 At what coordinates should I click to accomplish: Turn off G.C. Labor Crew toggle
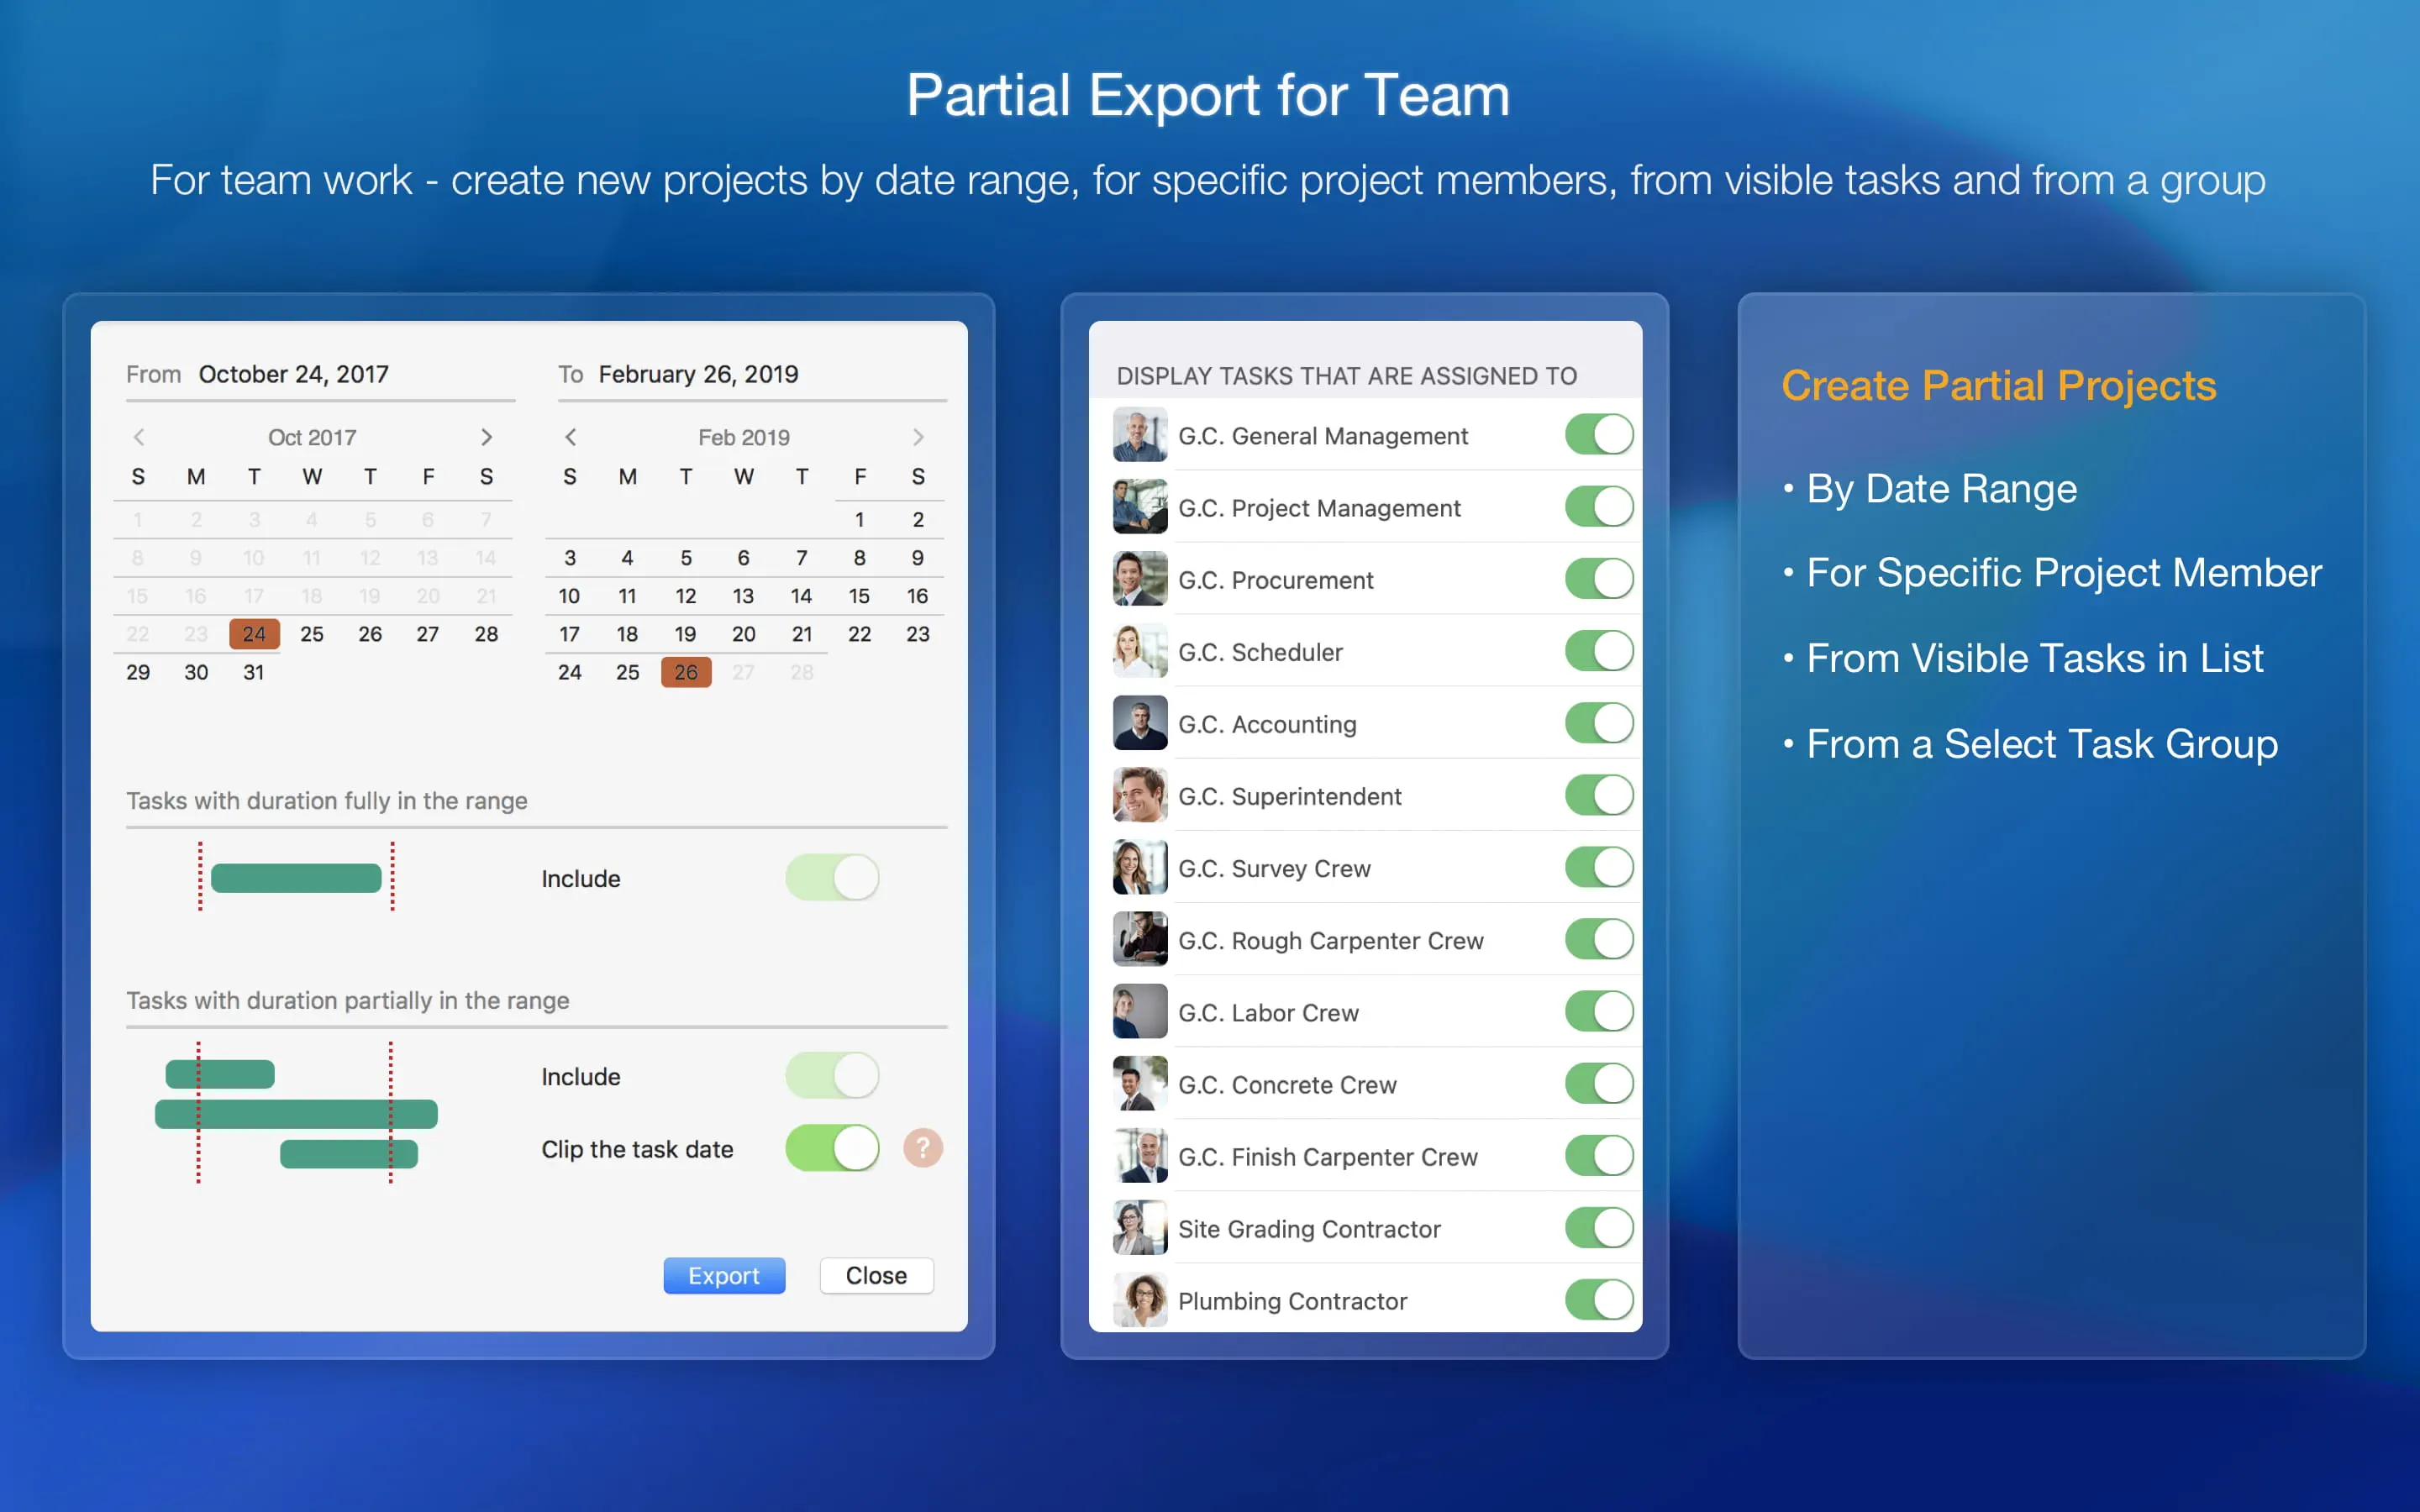click(x=1598, y=1012)
